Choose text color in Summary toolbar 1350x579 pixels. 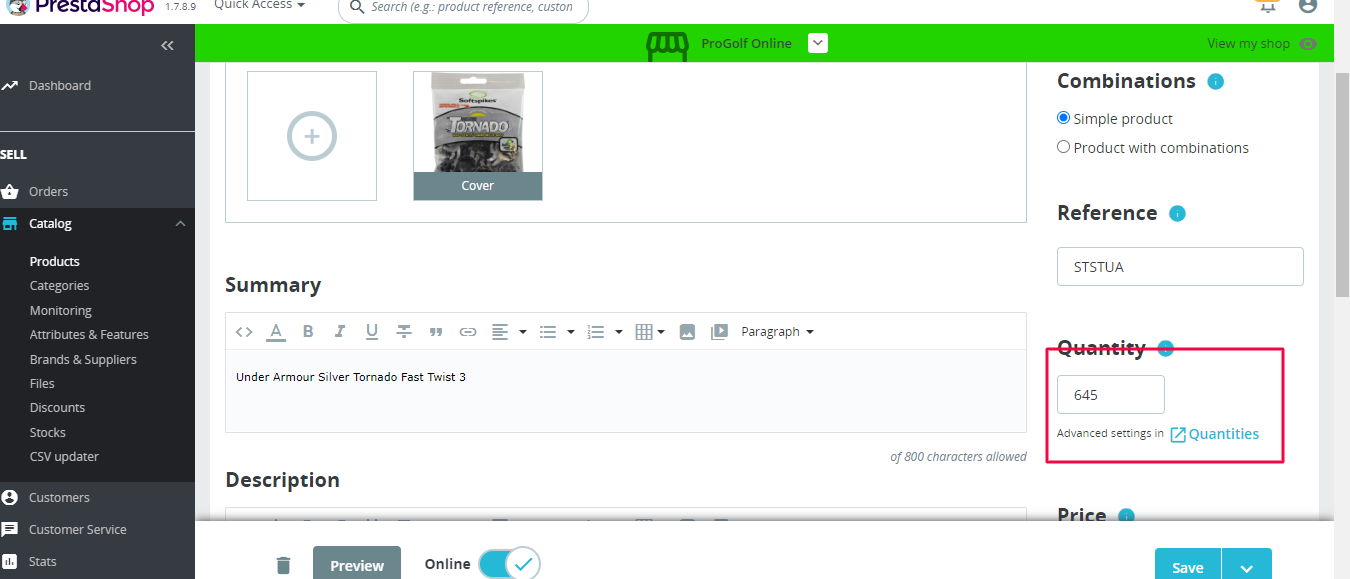click(x=276, y=332)
